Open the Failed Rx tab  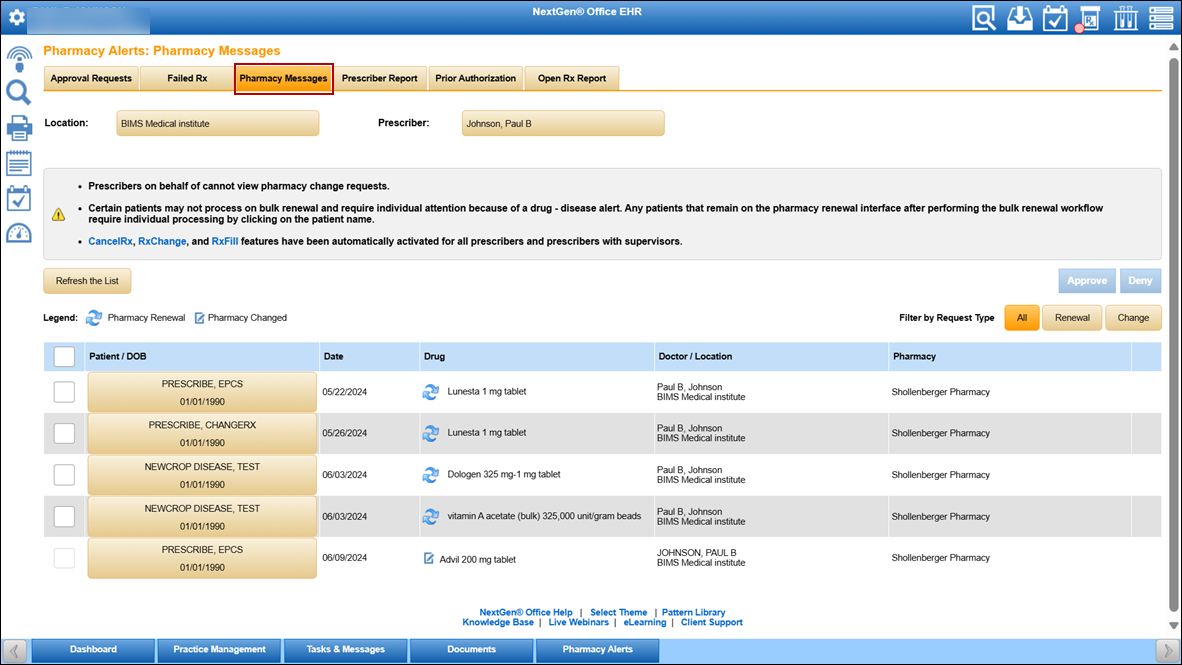(x=187, y=78)
